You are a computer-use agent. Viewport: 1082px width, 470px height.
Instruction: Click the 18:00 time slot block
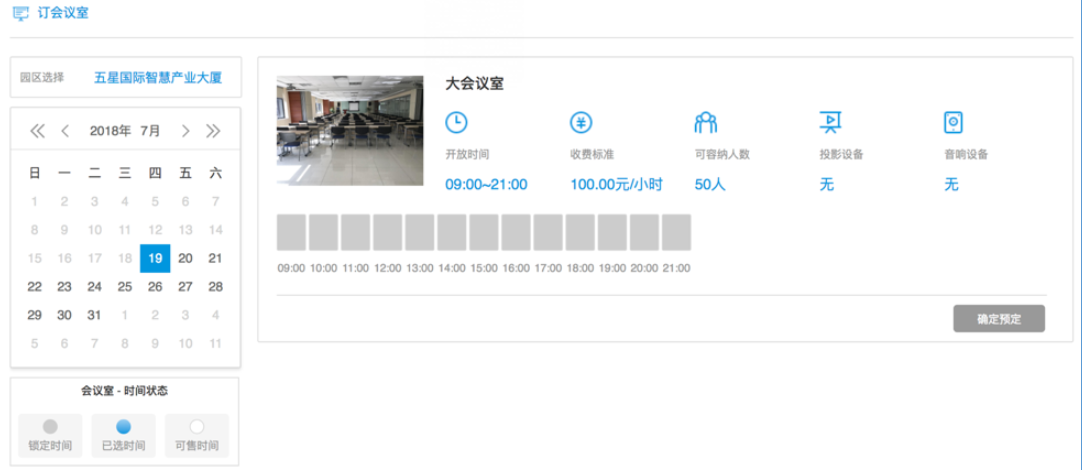(x=580, y=233)
